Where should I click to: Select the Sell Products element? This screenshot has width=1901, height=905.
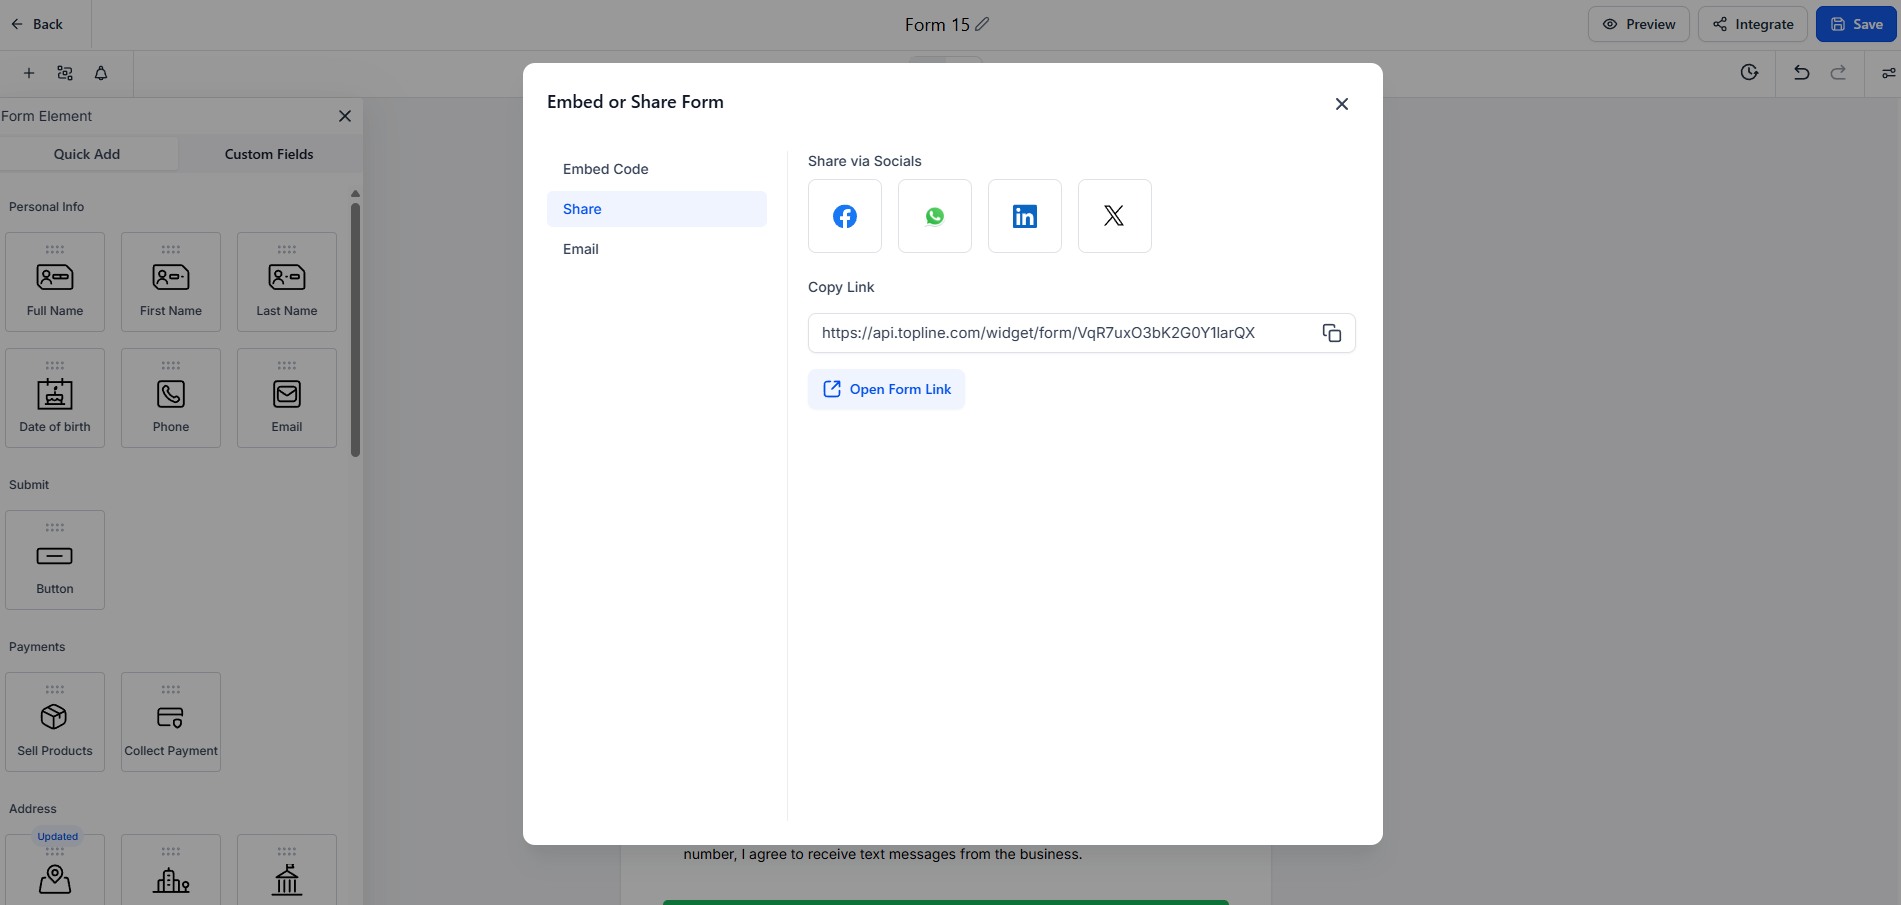click(55, 722)
